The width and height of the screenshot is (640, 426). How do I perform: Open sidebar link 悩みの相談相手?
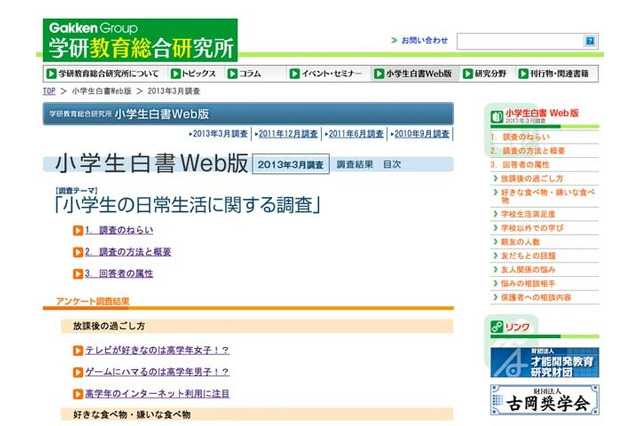coord(528,283)
